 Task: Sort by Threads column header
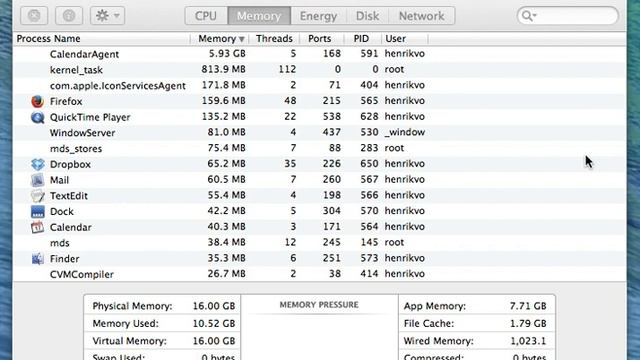pos(274,39)
